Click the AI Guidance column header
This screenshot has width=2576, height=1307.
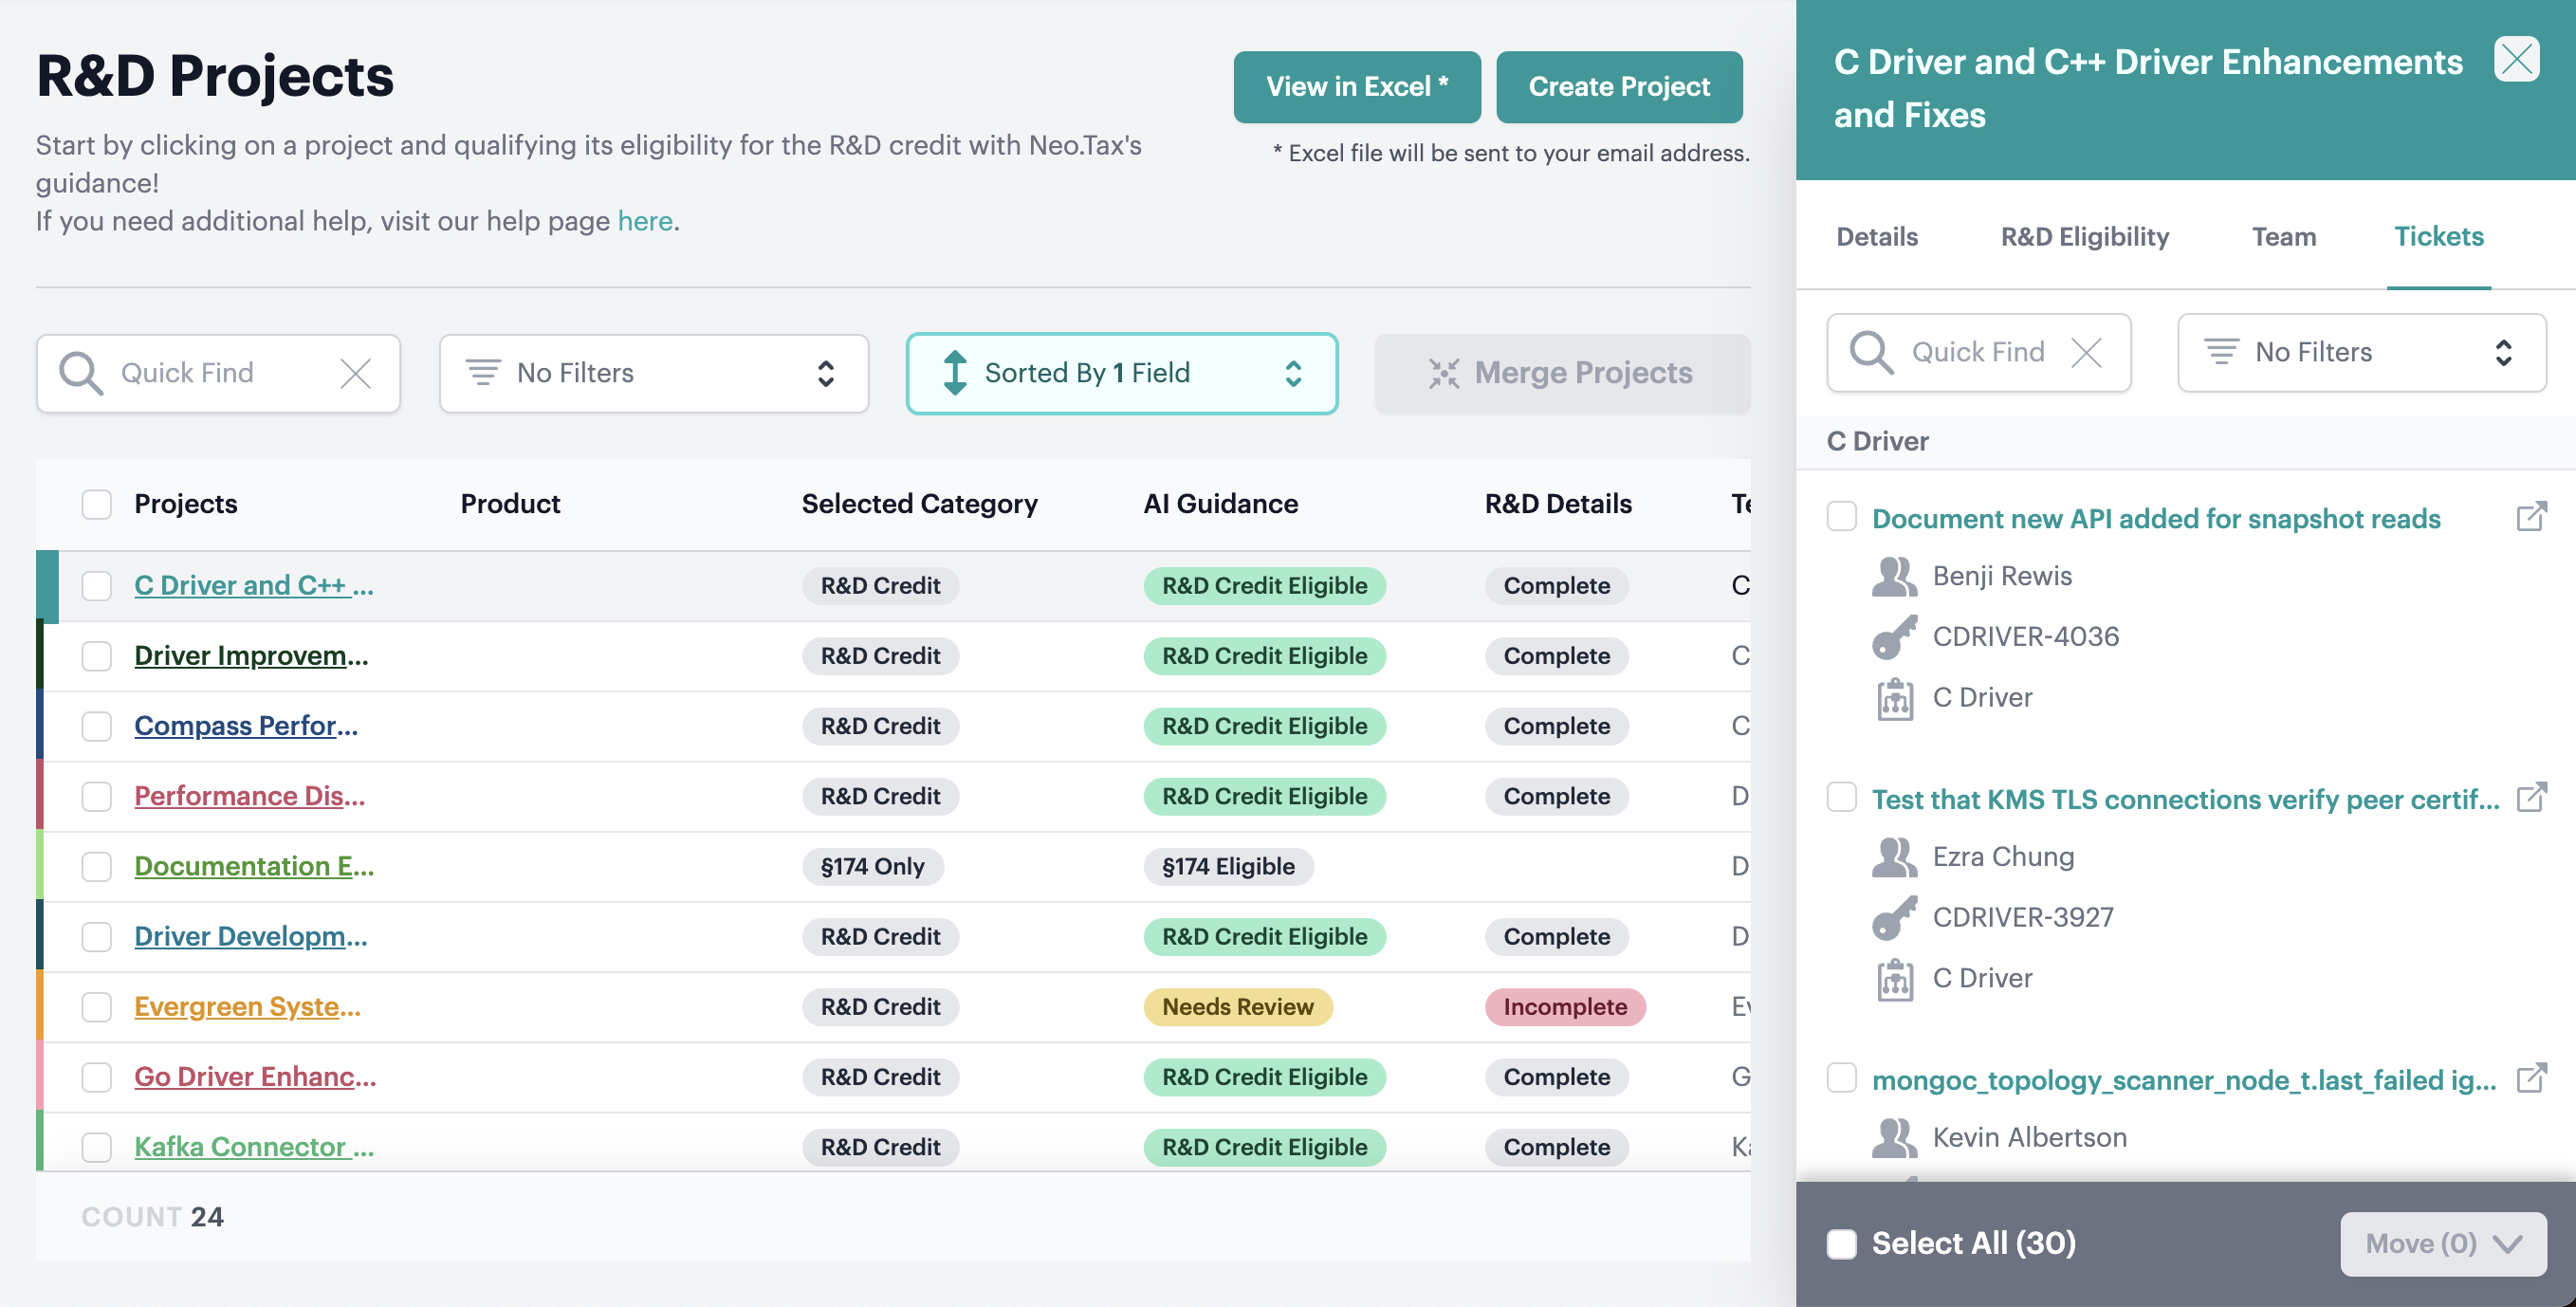[1220, 504]
